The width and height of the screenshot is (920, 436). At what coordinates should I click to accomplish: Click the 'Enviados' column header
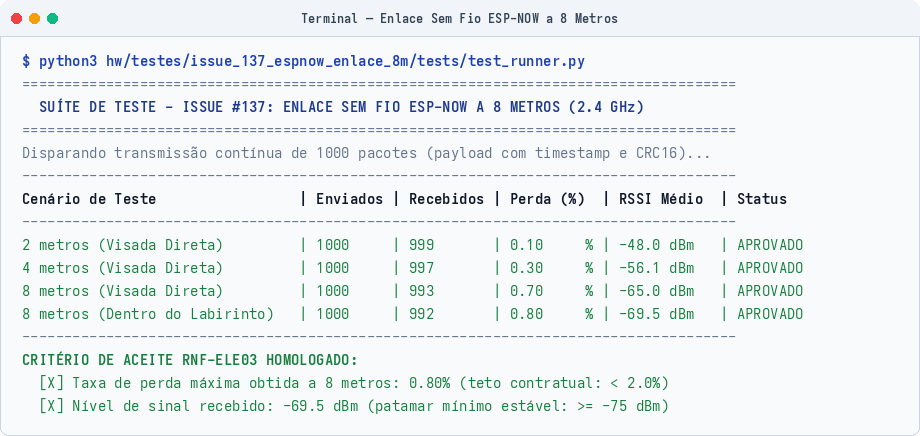pyautogui.click(x=350, y=199)
